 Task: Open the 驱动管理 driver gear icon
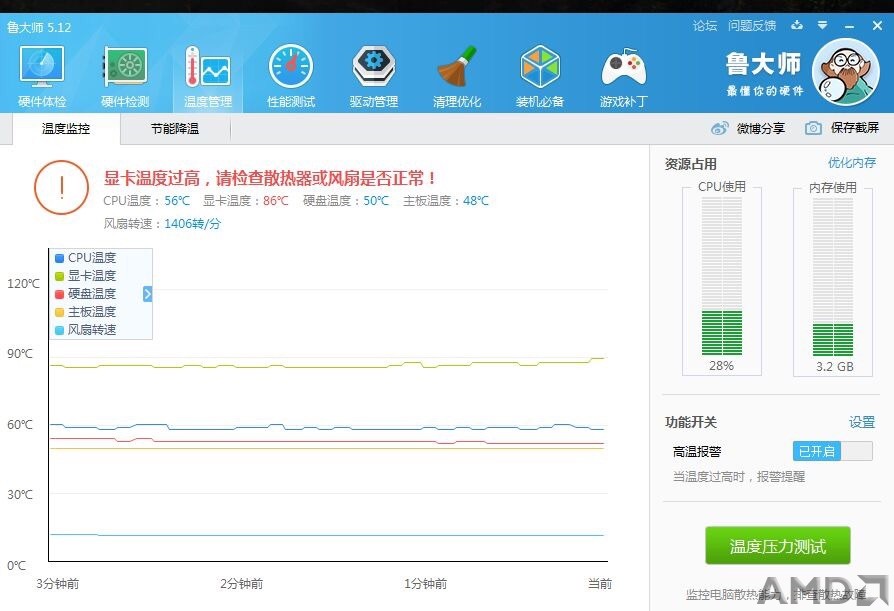(373, 67)
